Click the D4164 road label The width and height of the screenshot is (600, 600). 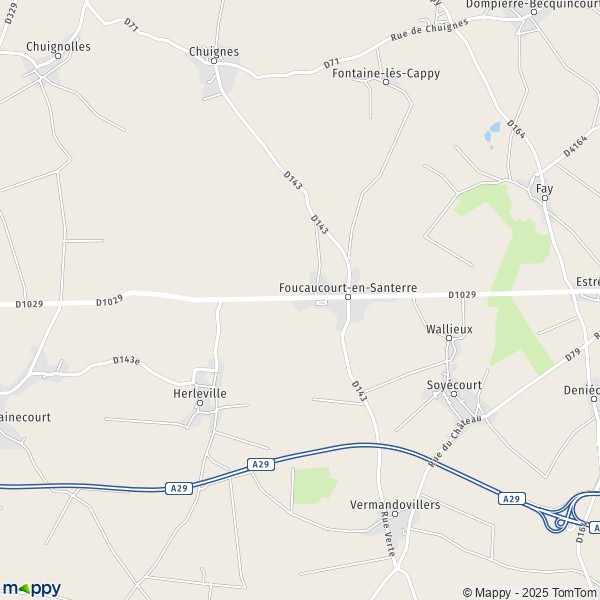[575, 146]
